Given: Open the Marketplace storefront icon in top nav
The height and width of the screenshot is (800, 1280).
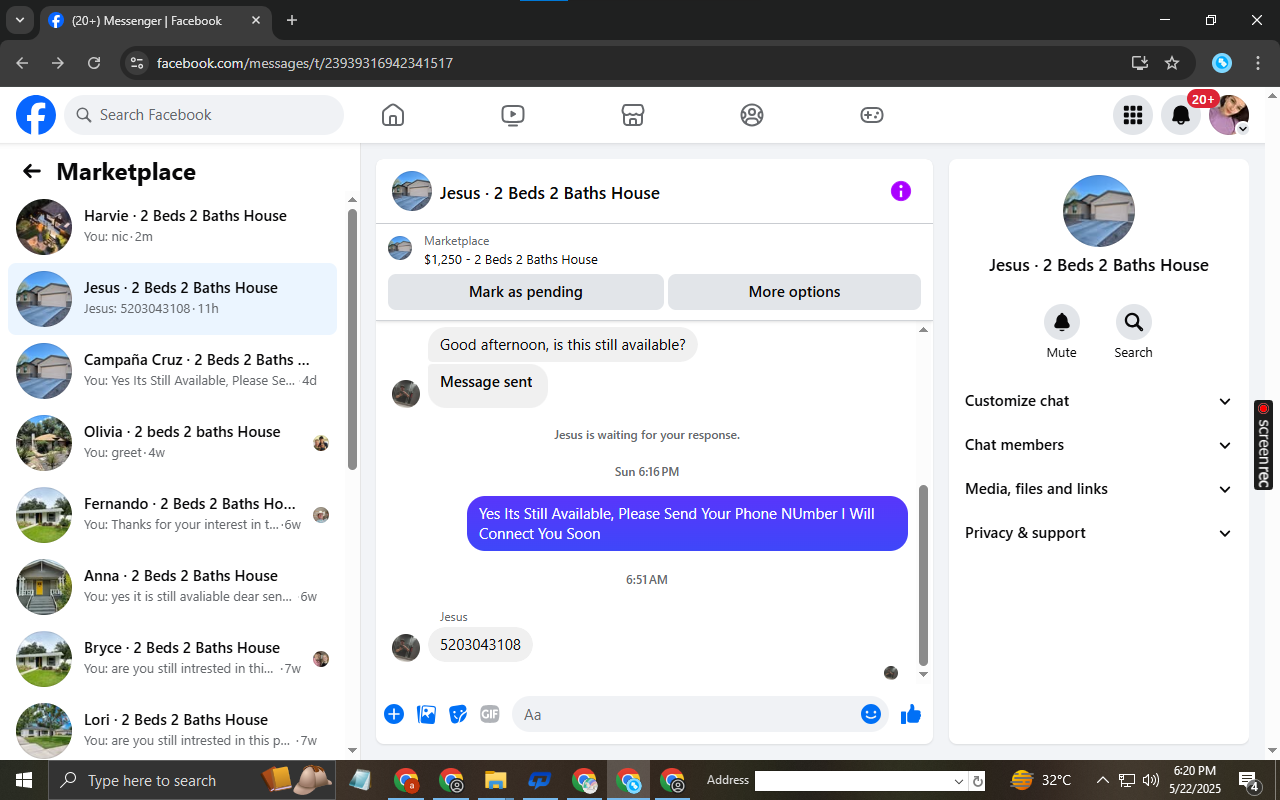Looking at the screenshot, I should pos(632,115).
